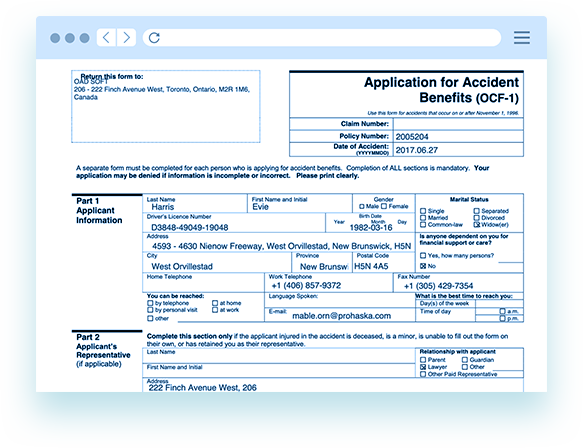583x448 pixels.
Task: Click the Day(s) of the week field
Action: pos(499,303)
